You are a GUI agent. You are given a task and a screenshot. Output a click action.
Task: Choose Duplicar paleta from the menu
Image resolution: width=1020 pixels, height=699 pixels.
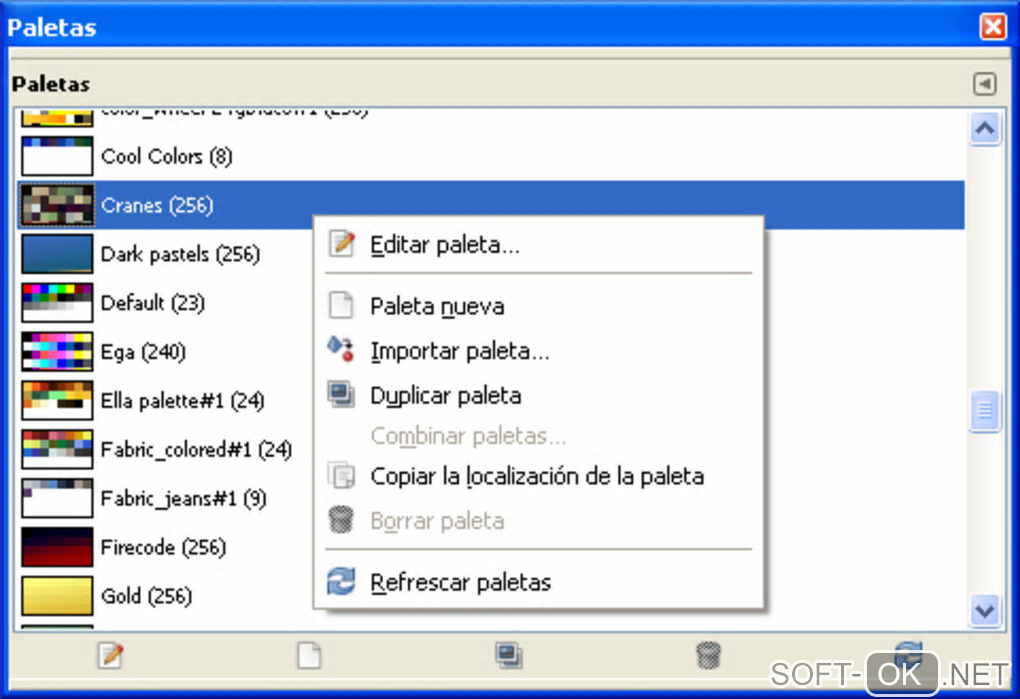point(445,395)
